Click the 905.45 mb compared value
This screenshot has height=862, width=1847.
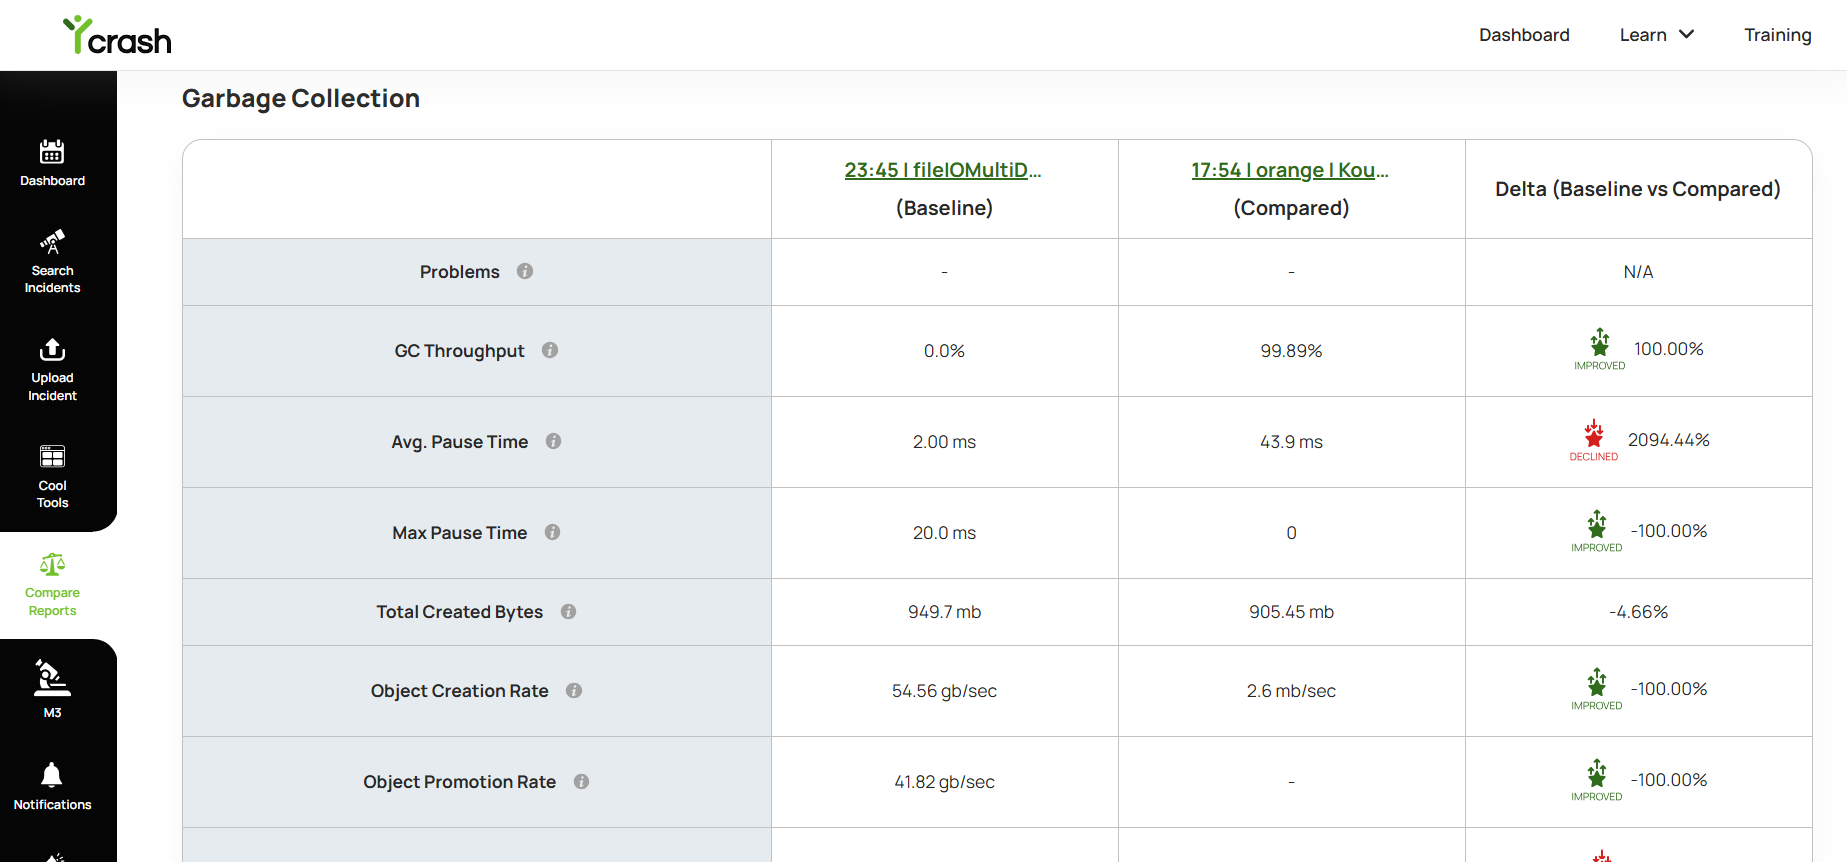[1291, 612]
